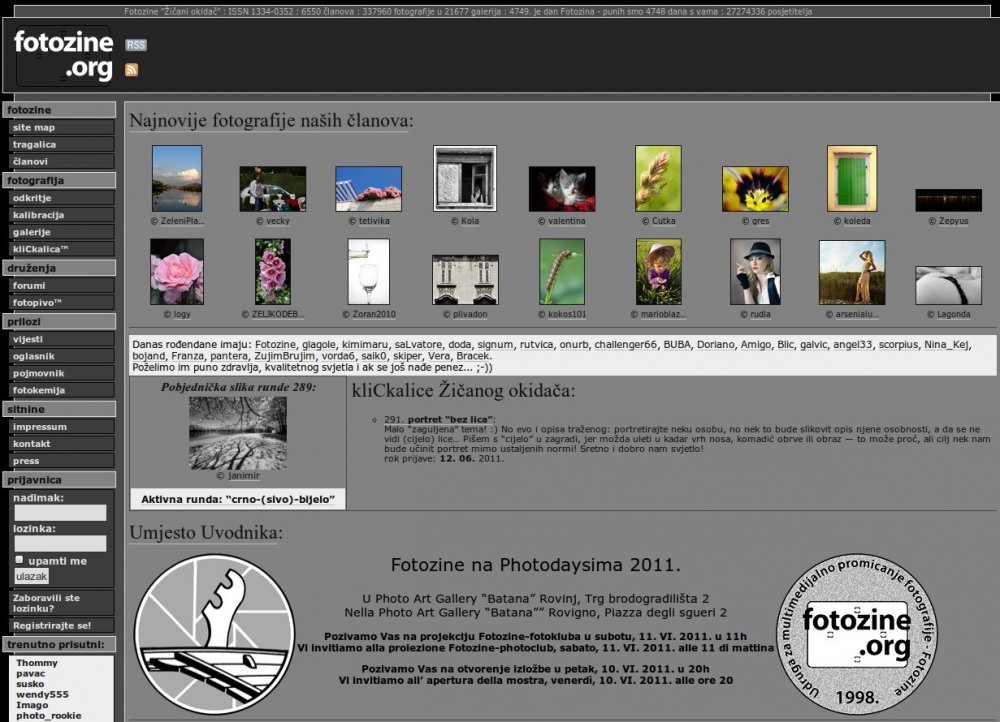1000x722 pixels.
Task: View ZELJKODEB...'s hollyhock flowers thumbnail
Action: click(272, 272)
